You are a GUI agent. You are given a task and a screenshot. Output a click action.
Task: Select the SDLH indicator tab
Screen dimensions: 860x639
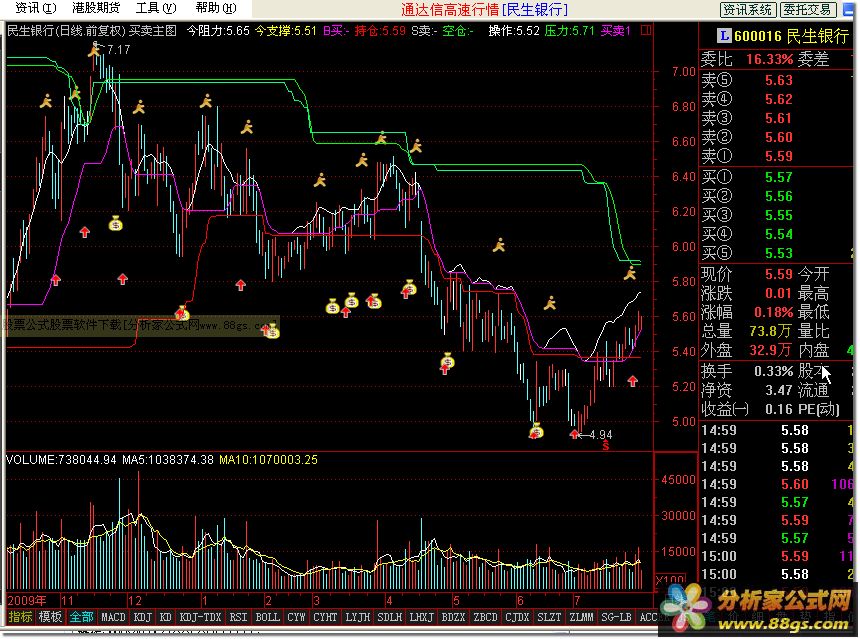pos(389,618)
